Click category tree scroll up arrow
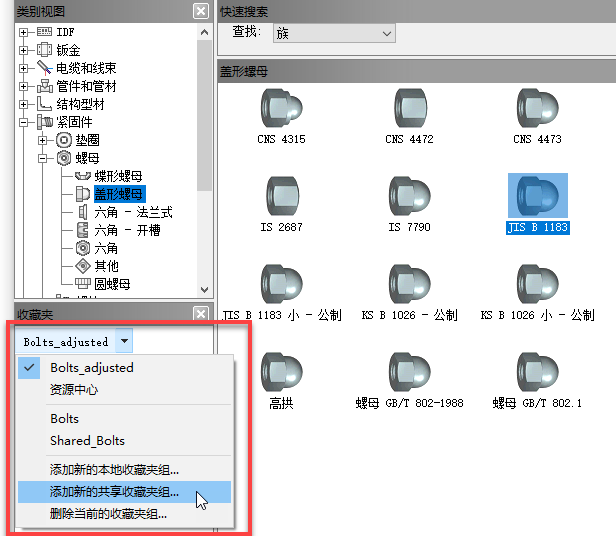This screenshot has width=616, height=536. [204, 32]
